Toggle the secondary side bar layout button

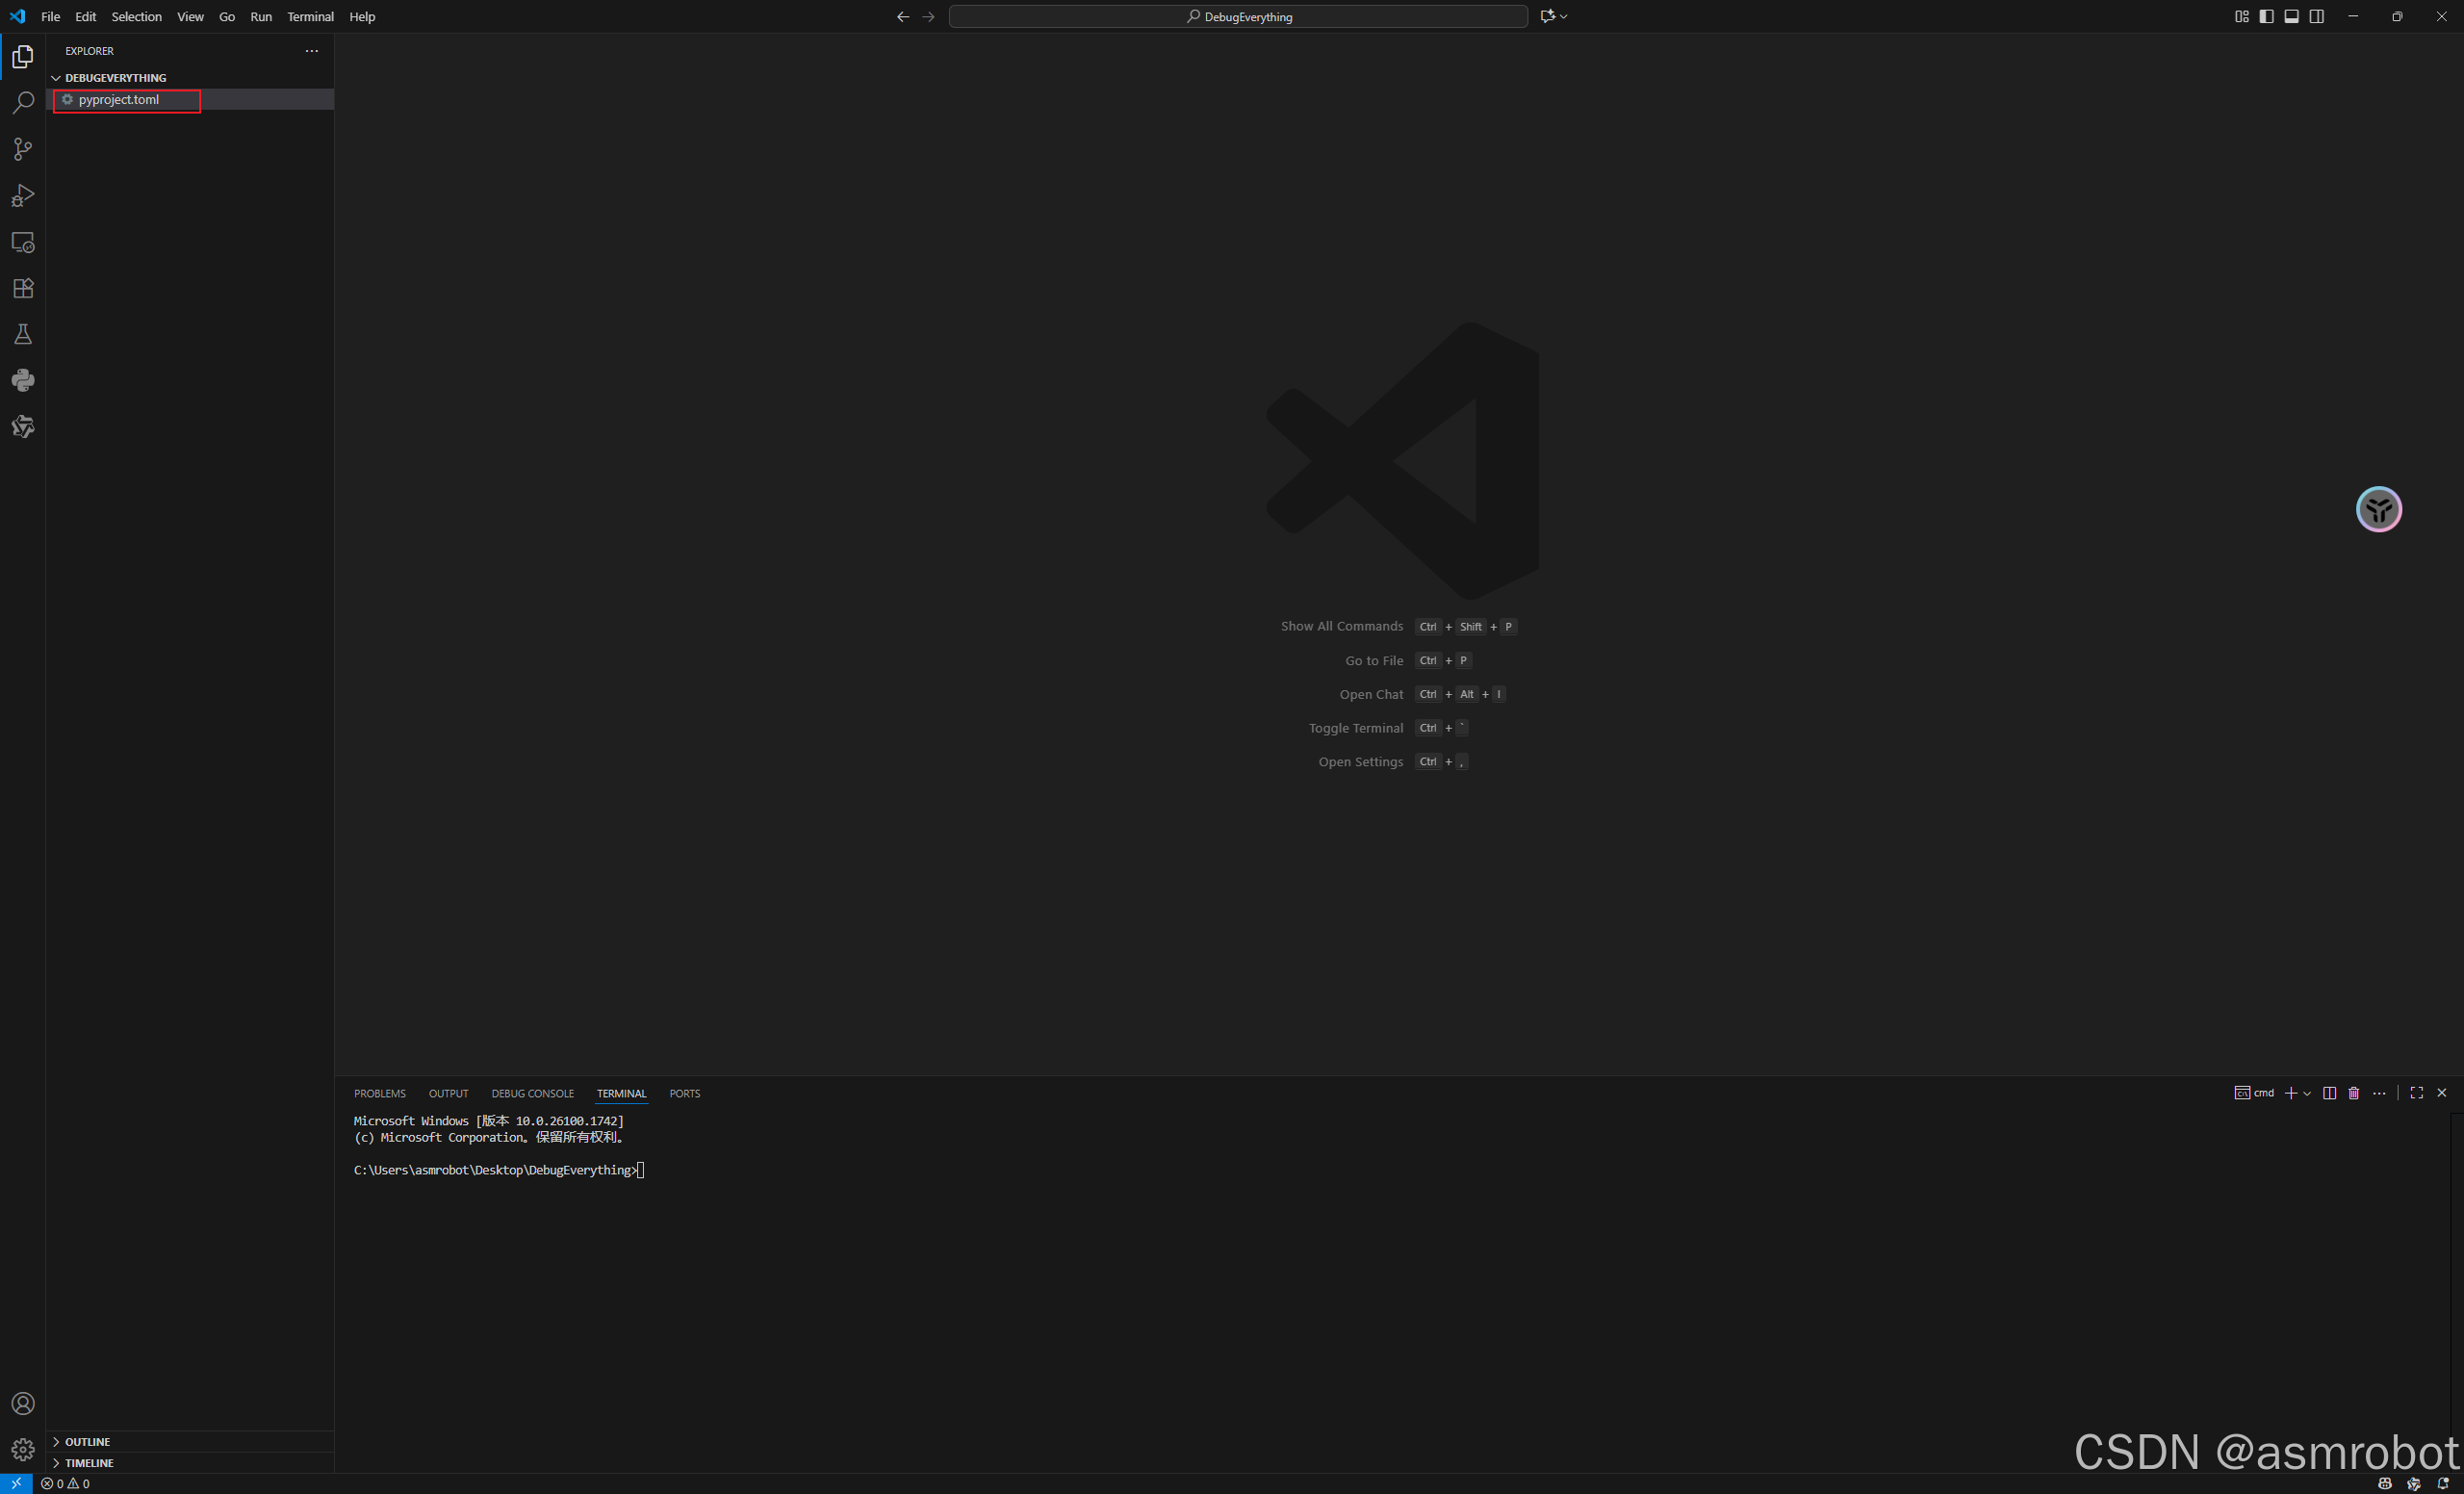2316,16
